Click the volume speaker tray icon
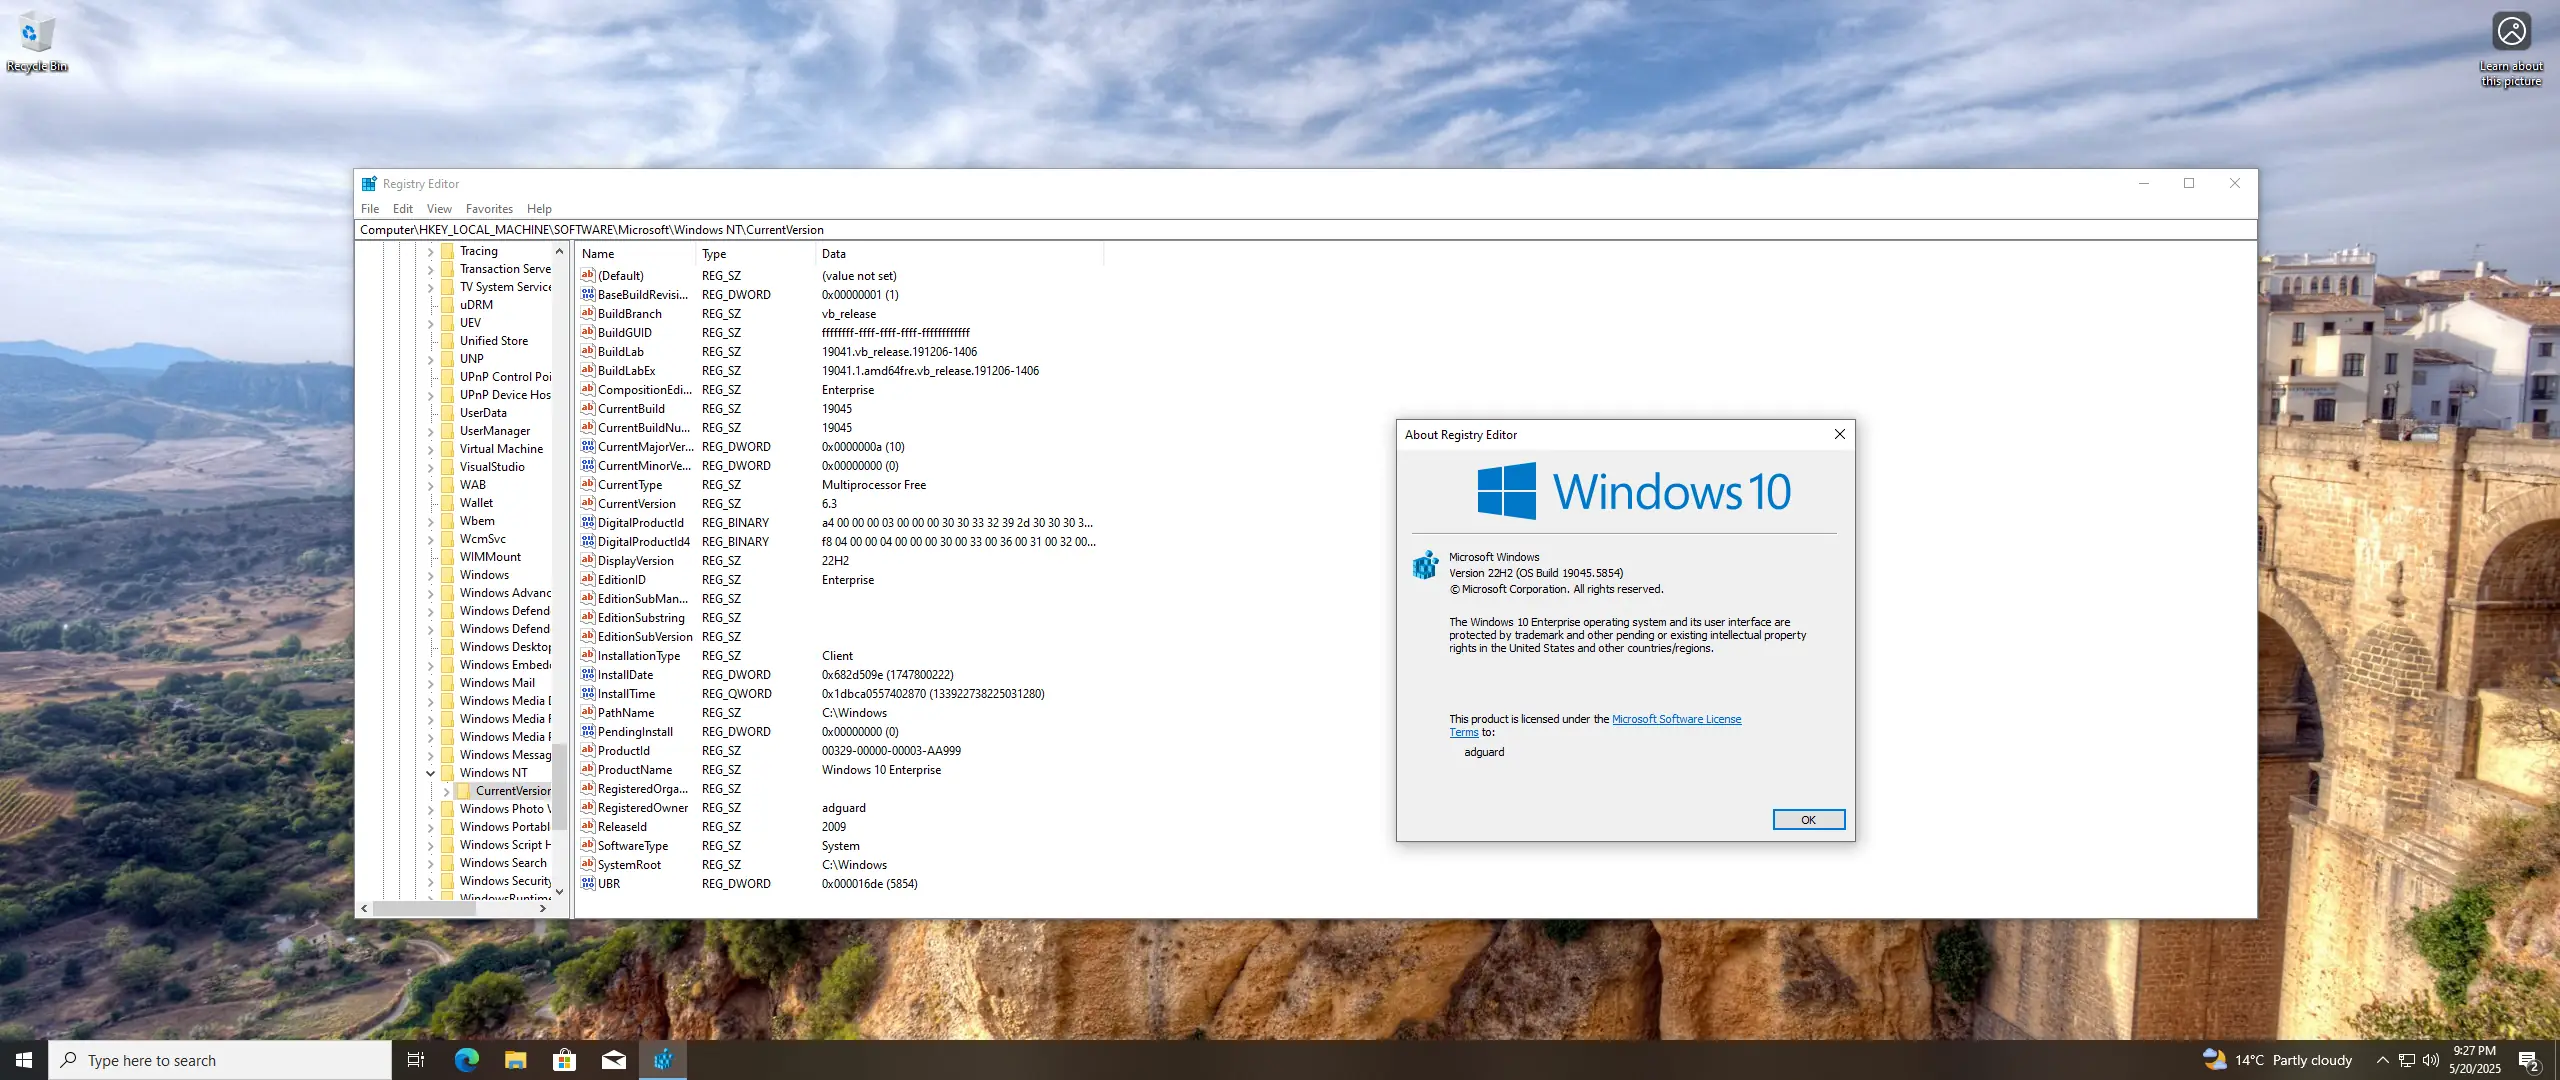 coord(2430,1060)
